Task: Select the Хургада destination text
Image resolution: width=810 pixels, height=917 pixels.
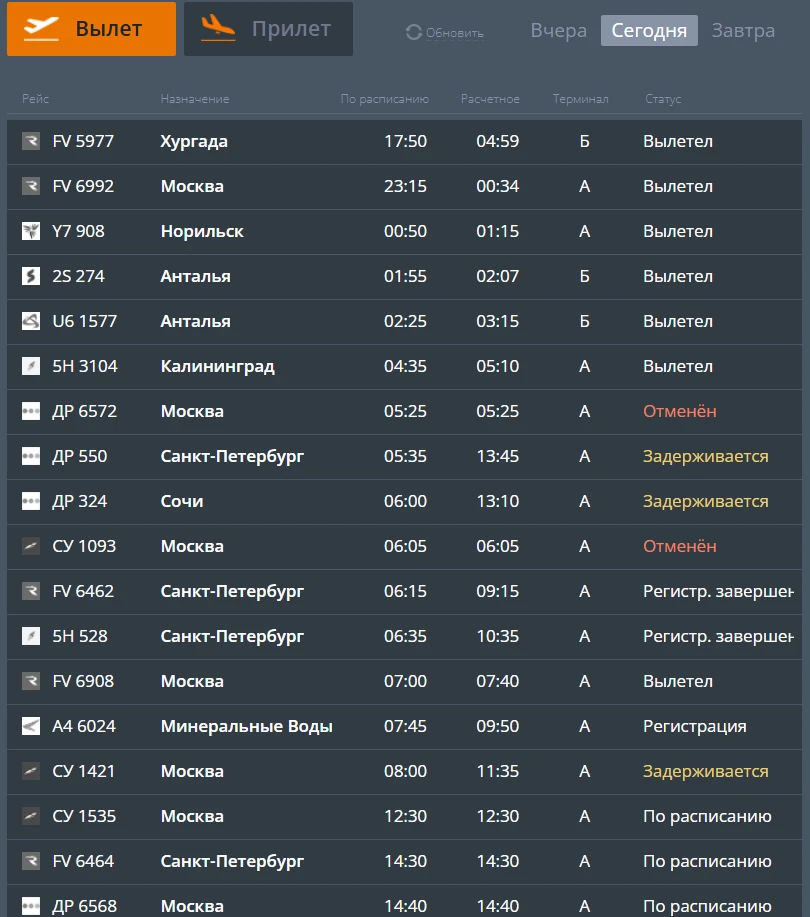Action: click(x=194, y=142)
